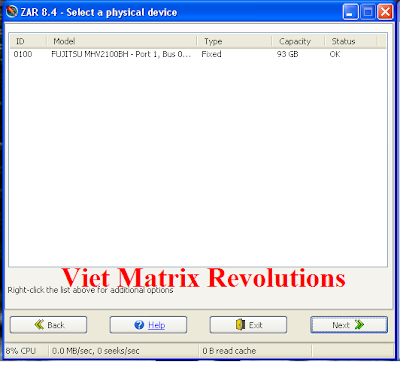The width and height of the screenshot is (400, 365).
Task: Click the 'Fixed' type cell
Action: tap(211, 54)
